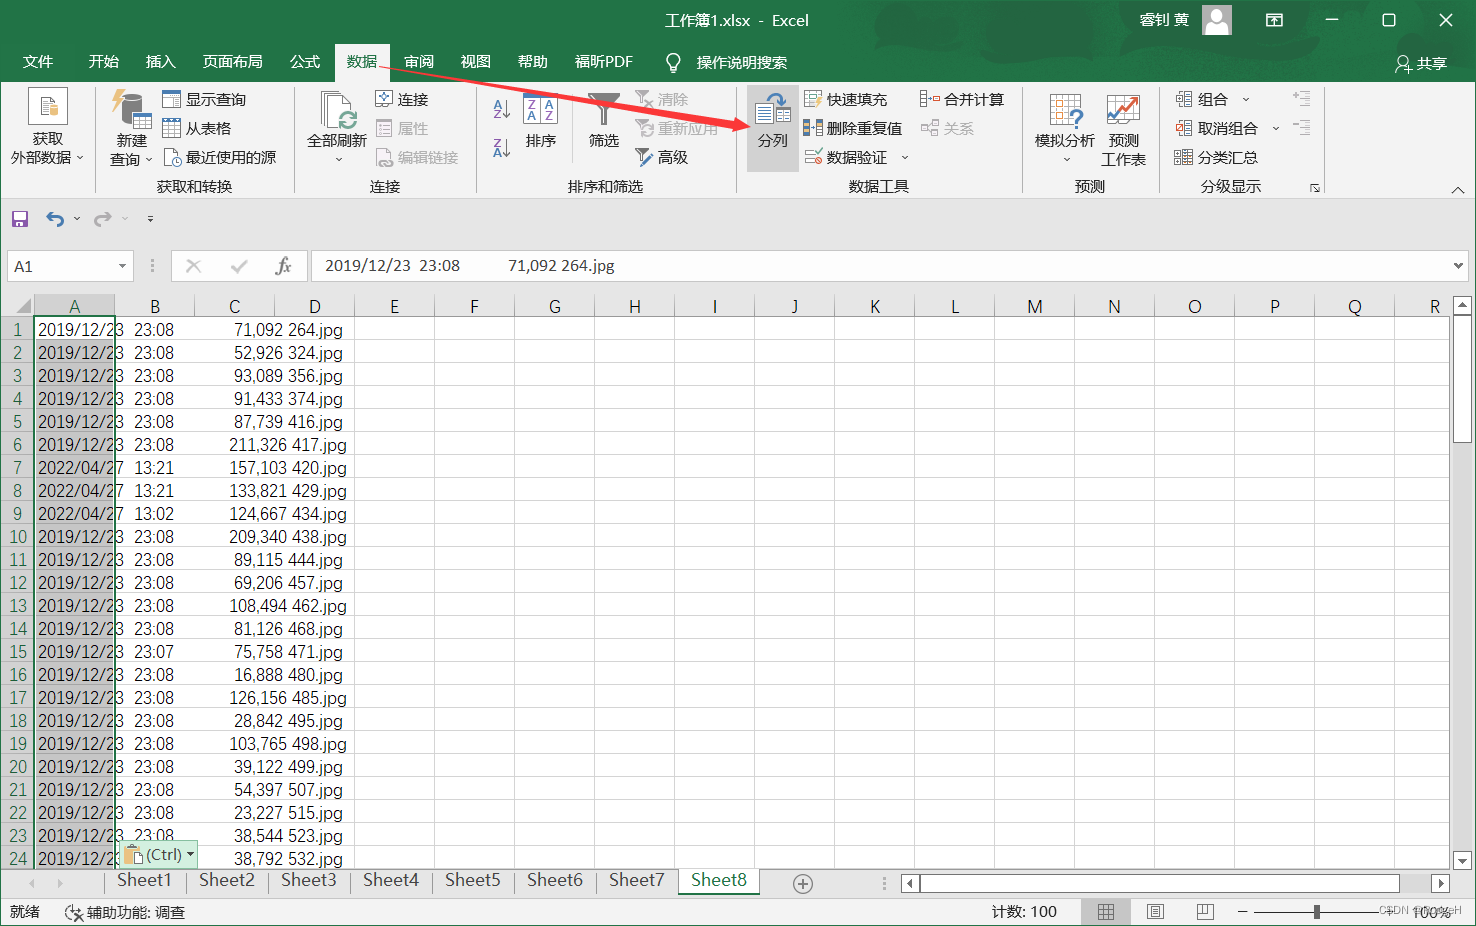This screenshot has height=926, width=1476.
Task: Open the File (文件) tab
Action: (38, 62)
